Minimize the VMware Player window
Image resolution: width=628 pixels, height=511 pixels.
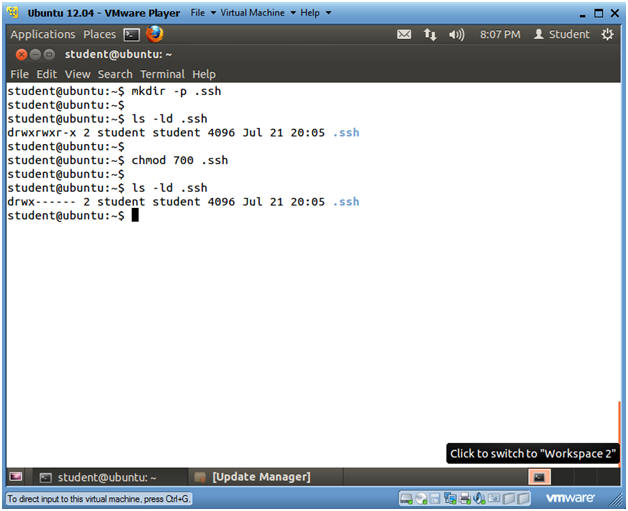(x=582, y=14)
